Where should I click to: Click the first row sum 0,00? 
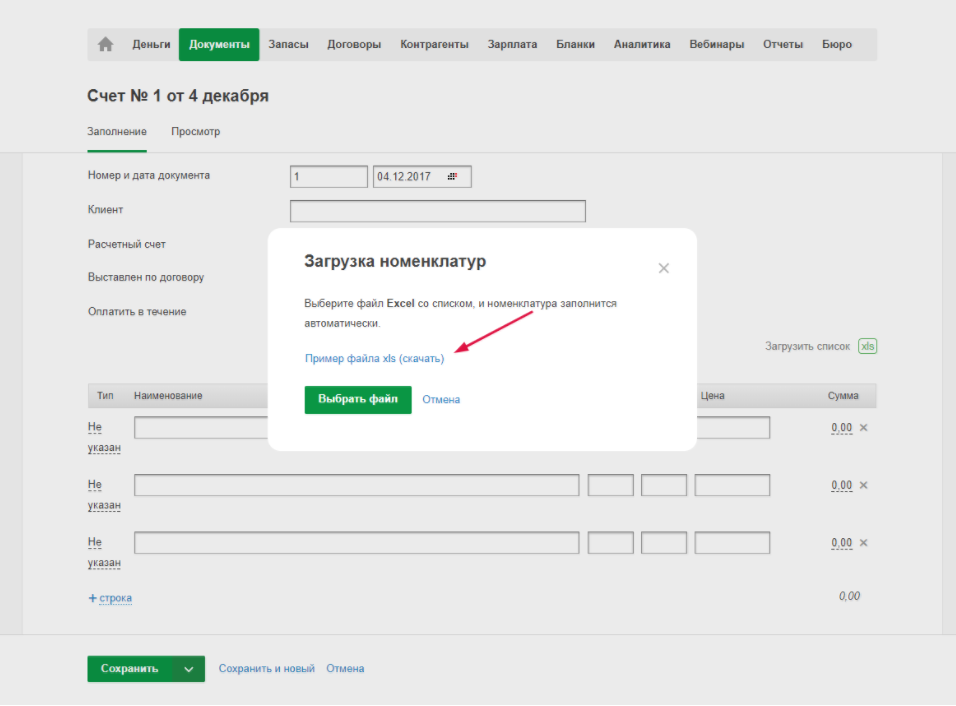click(841, 427)
